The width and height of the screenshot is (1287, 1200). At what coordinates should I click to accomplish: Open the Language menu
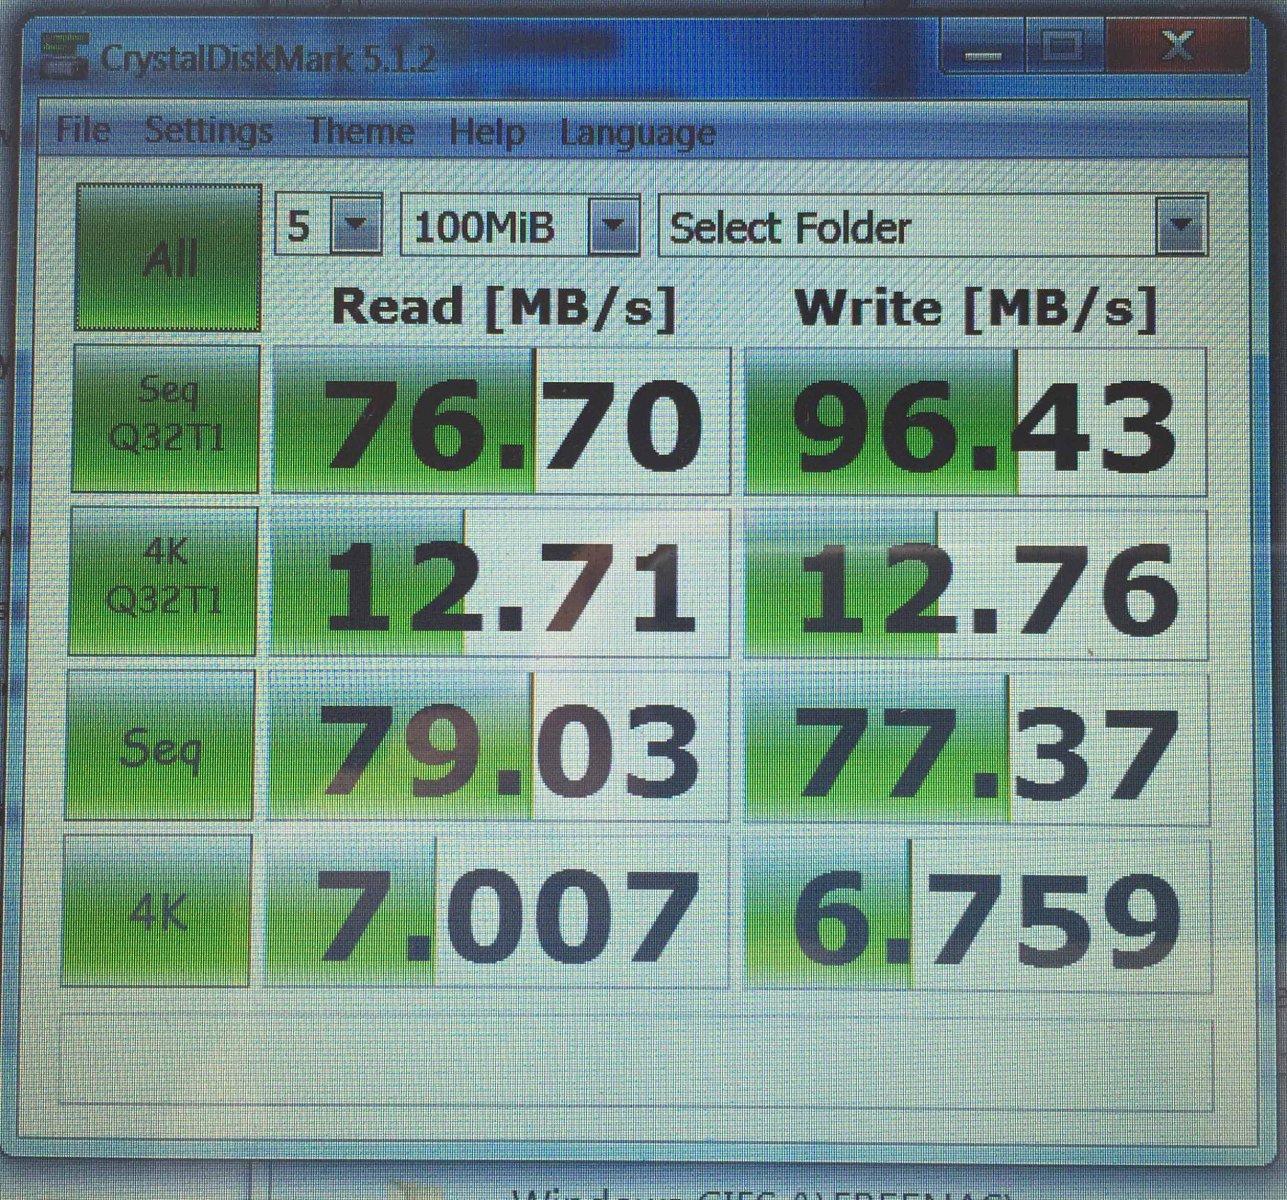(638, 133)
